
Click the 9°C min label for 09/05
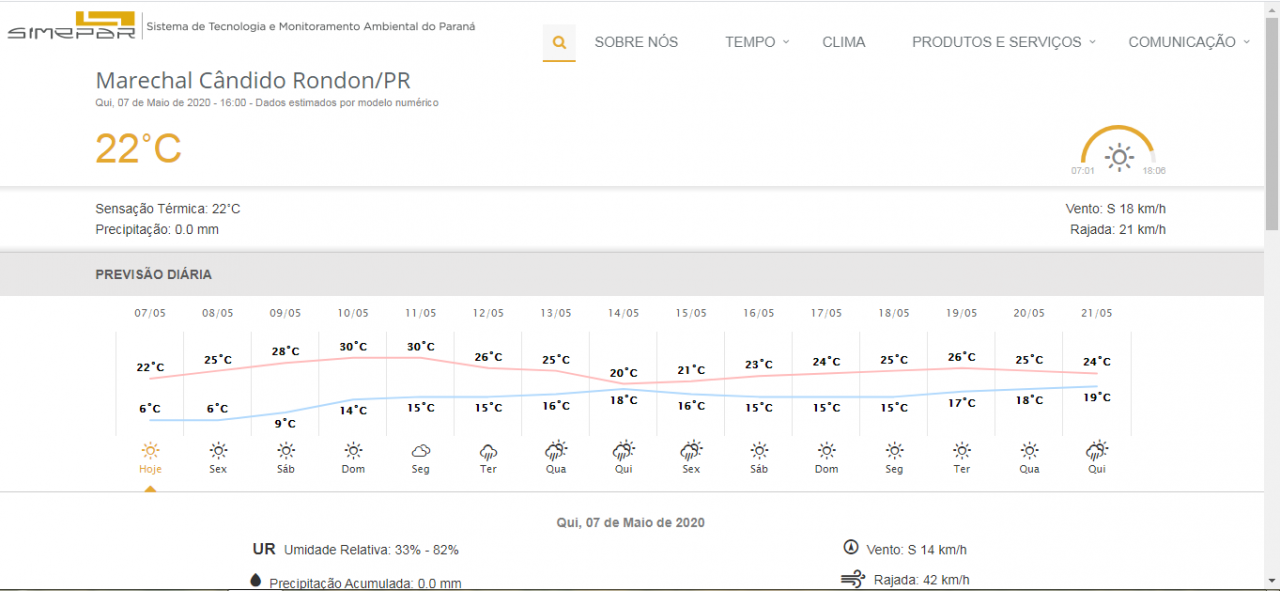286,423
